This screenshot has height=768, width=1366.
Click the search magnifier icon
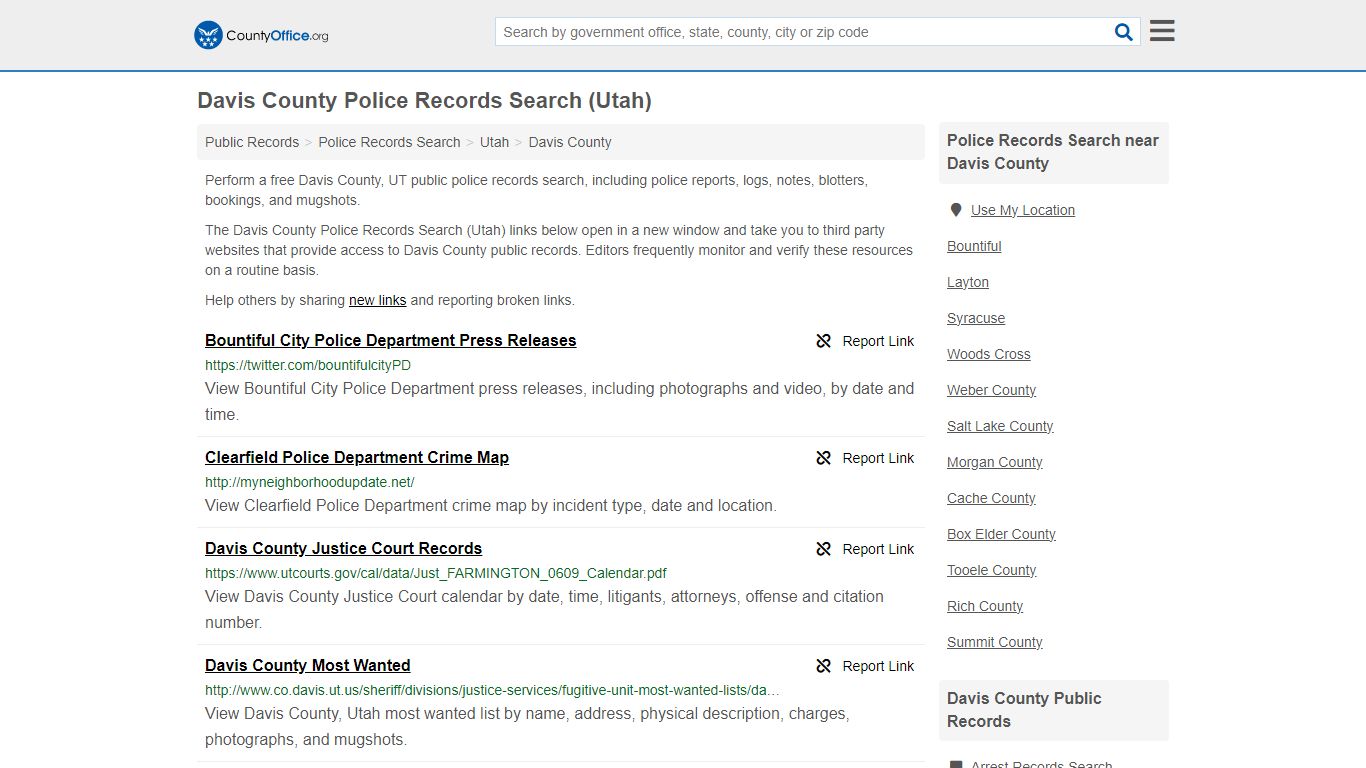pos(1124,32)
